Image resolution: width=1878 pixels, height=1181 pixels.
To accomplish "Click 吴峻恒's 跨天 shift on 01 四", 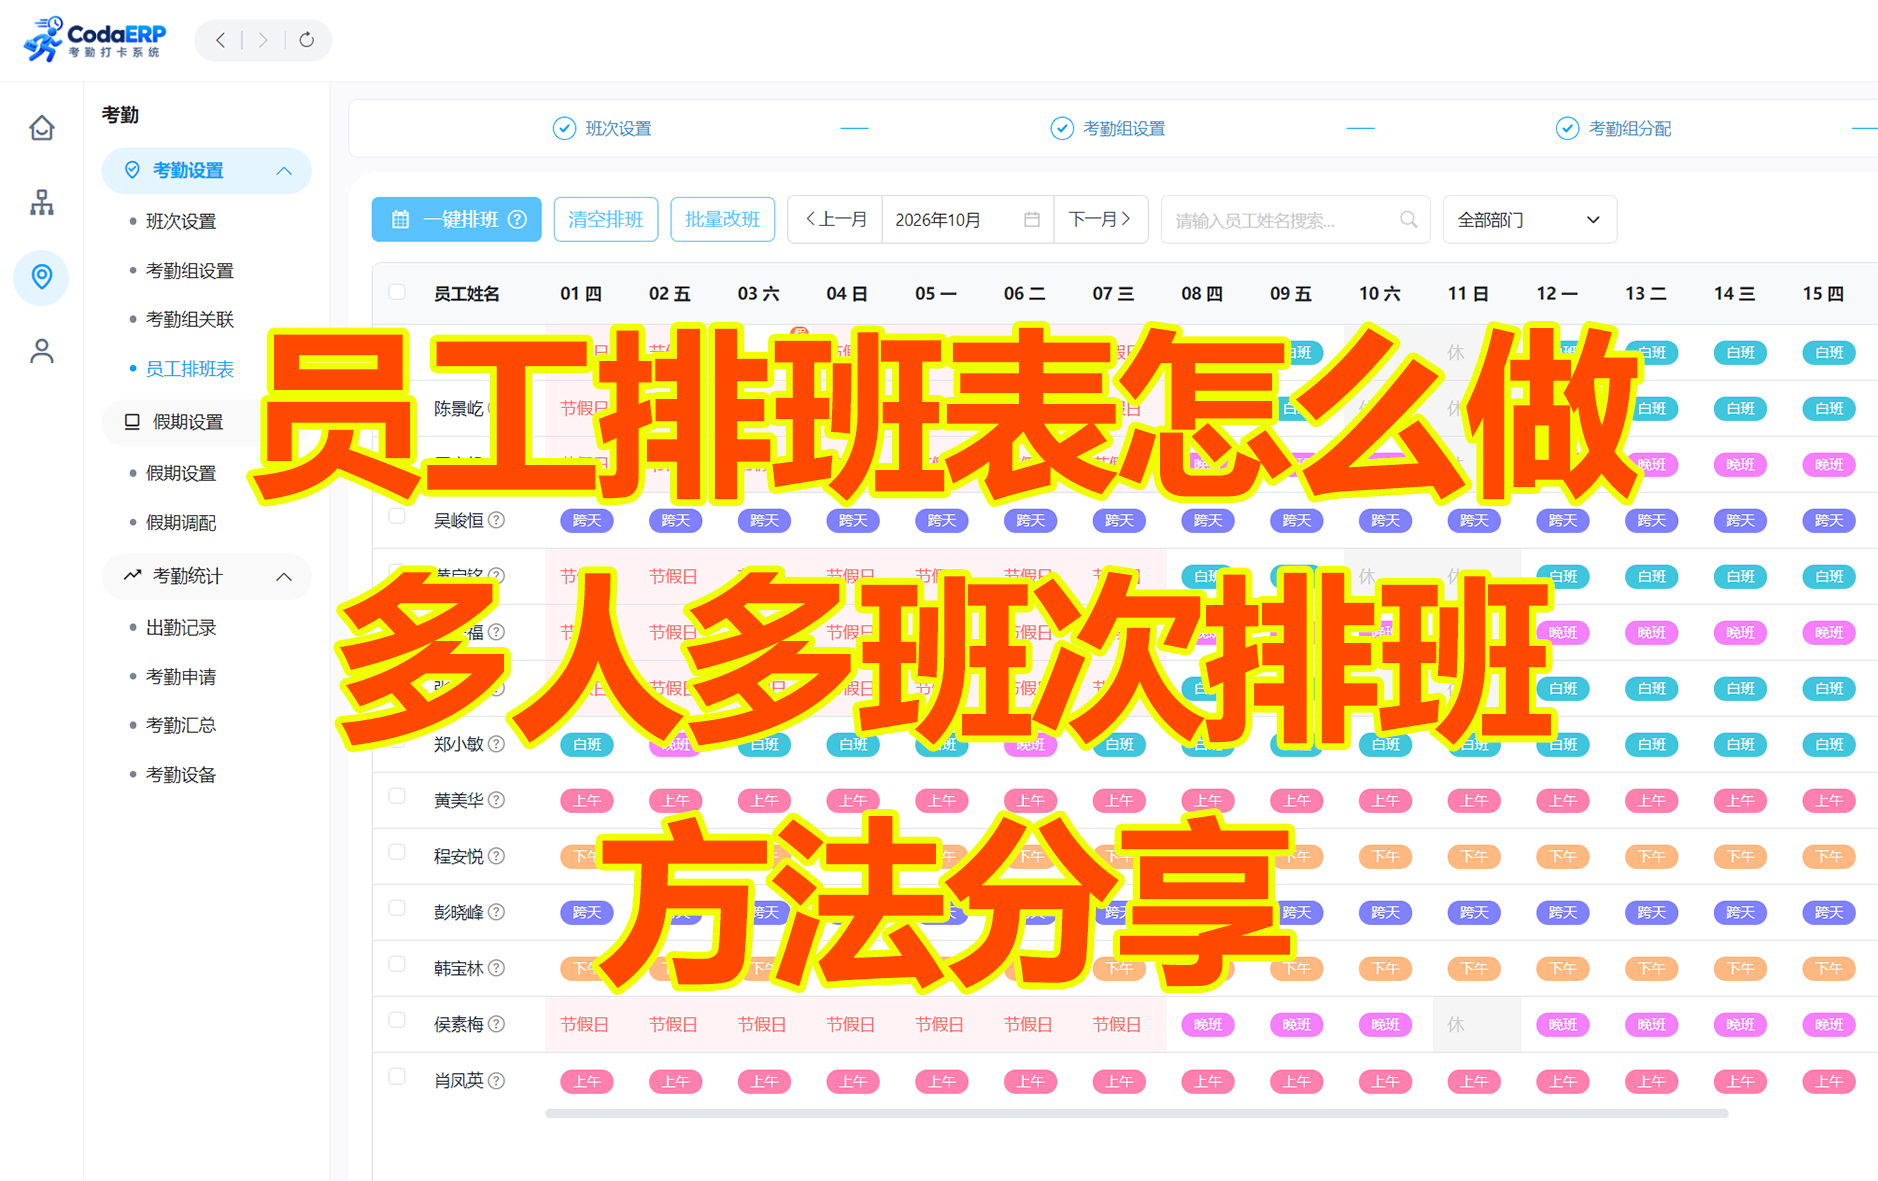I will pyautogui.click(x=586, y=520).
